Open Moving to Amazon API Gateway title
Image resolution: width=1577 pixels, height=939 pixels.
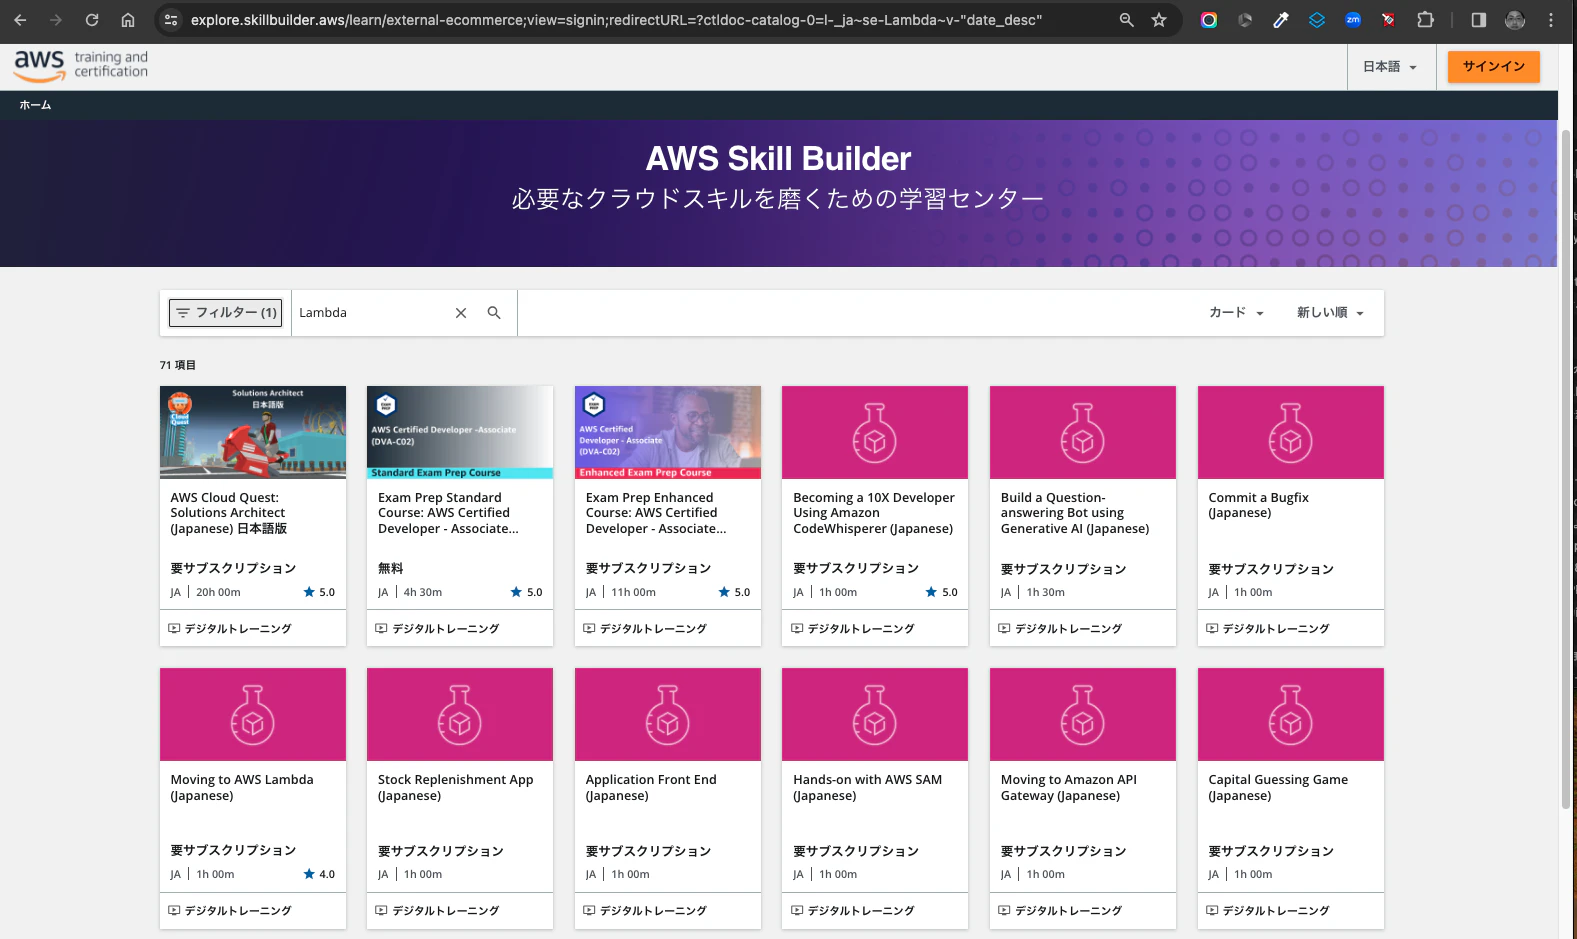[x=1069, y=788]
